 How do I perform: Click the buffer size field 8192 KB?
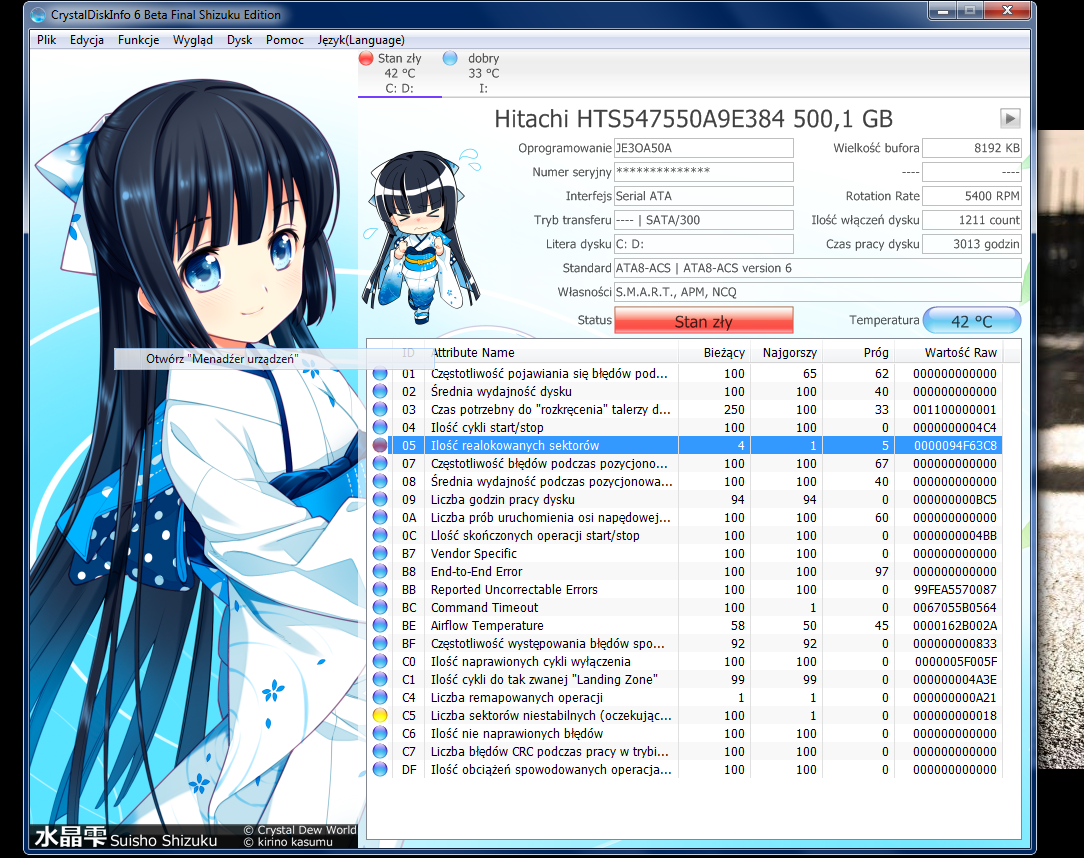pos(972,148)
